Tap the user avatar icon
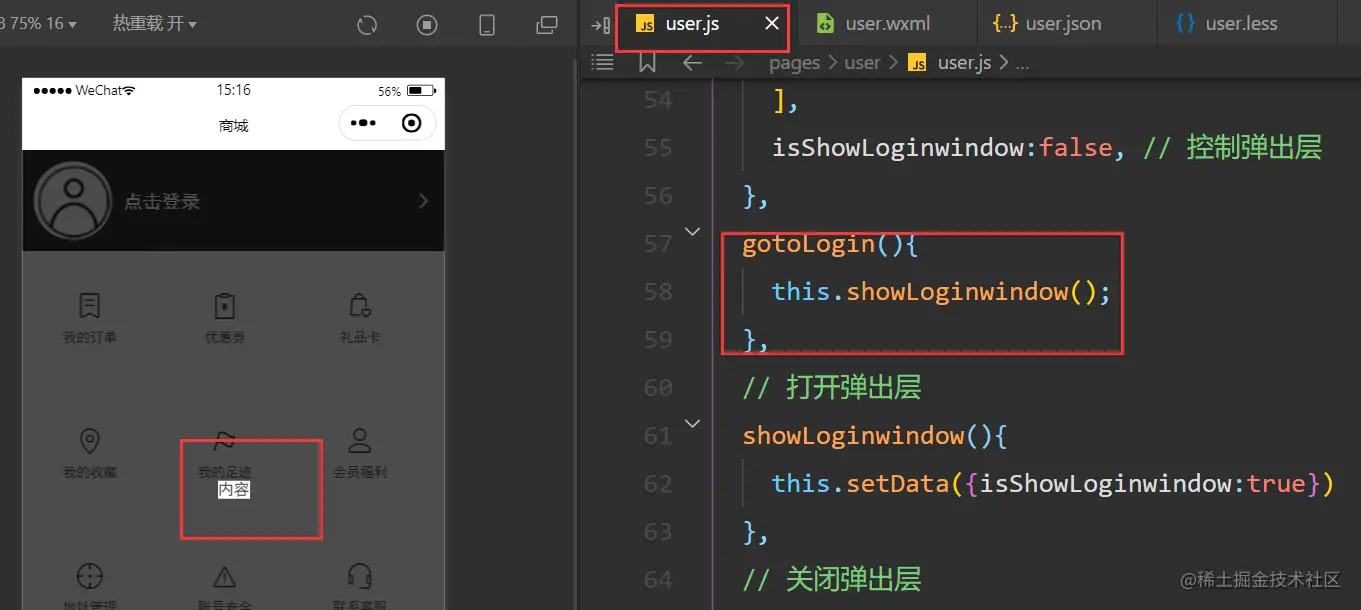 73,201
